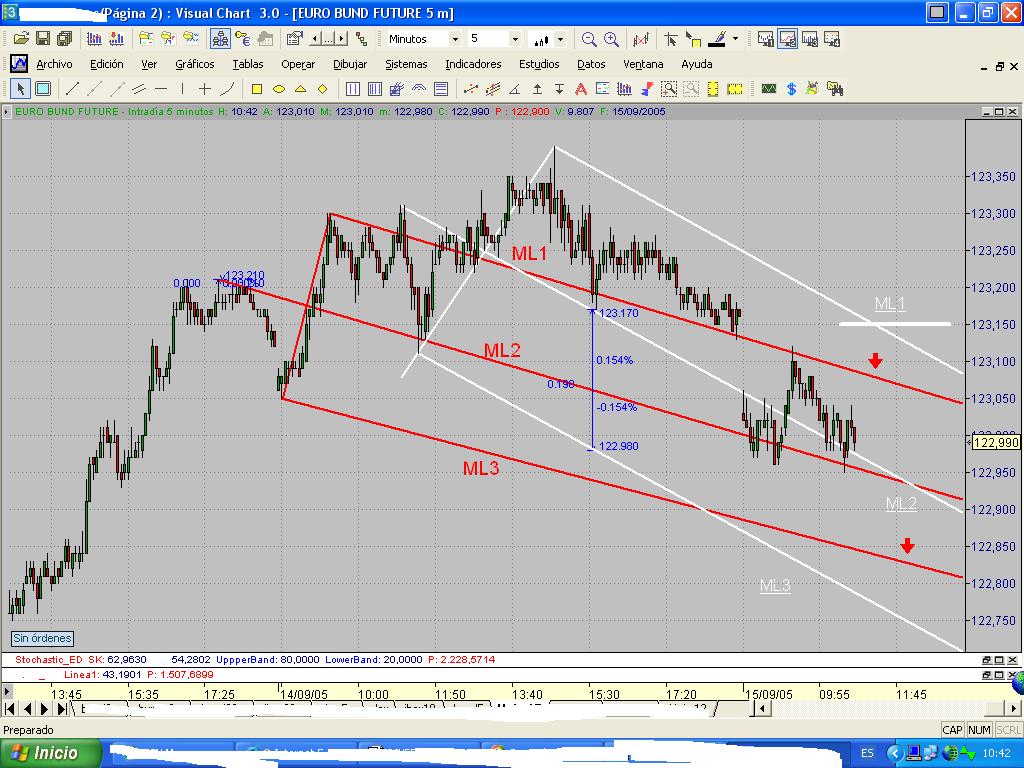Click the 10:42 taskbar clock
Viewport: 1024px width, 768px height.
[x=996, y=753]
